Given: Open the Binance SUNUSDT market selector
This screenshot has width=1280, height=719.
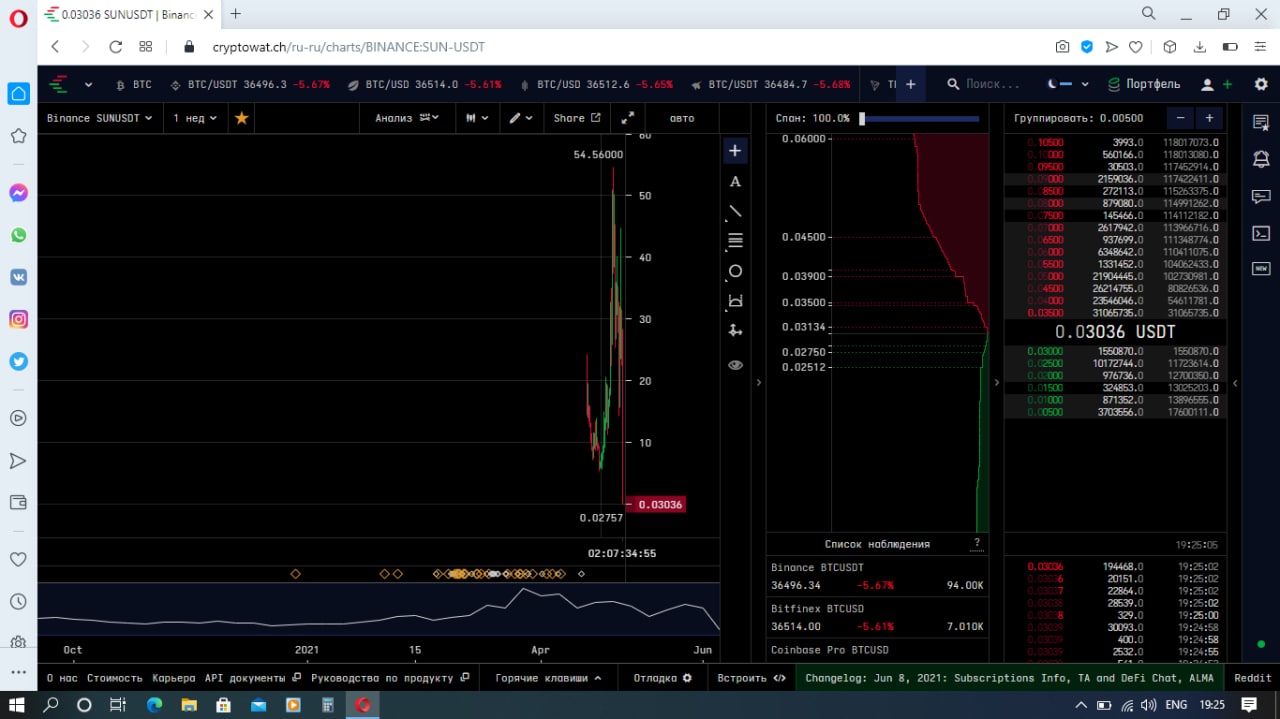Looking at the screenshot, I should point(100,118).
